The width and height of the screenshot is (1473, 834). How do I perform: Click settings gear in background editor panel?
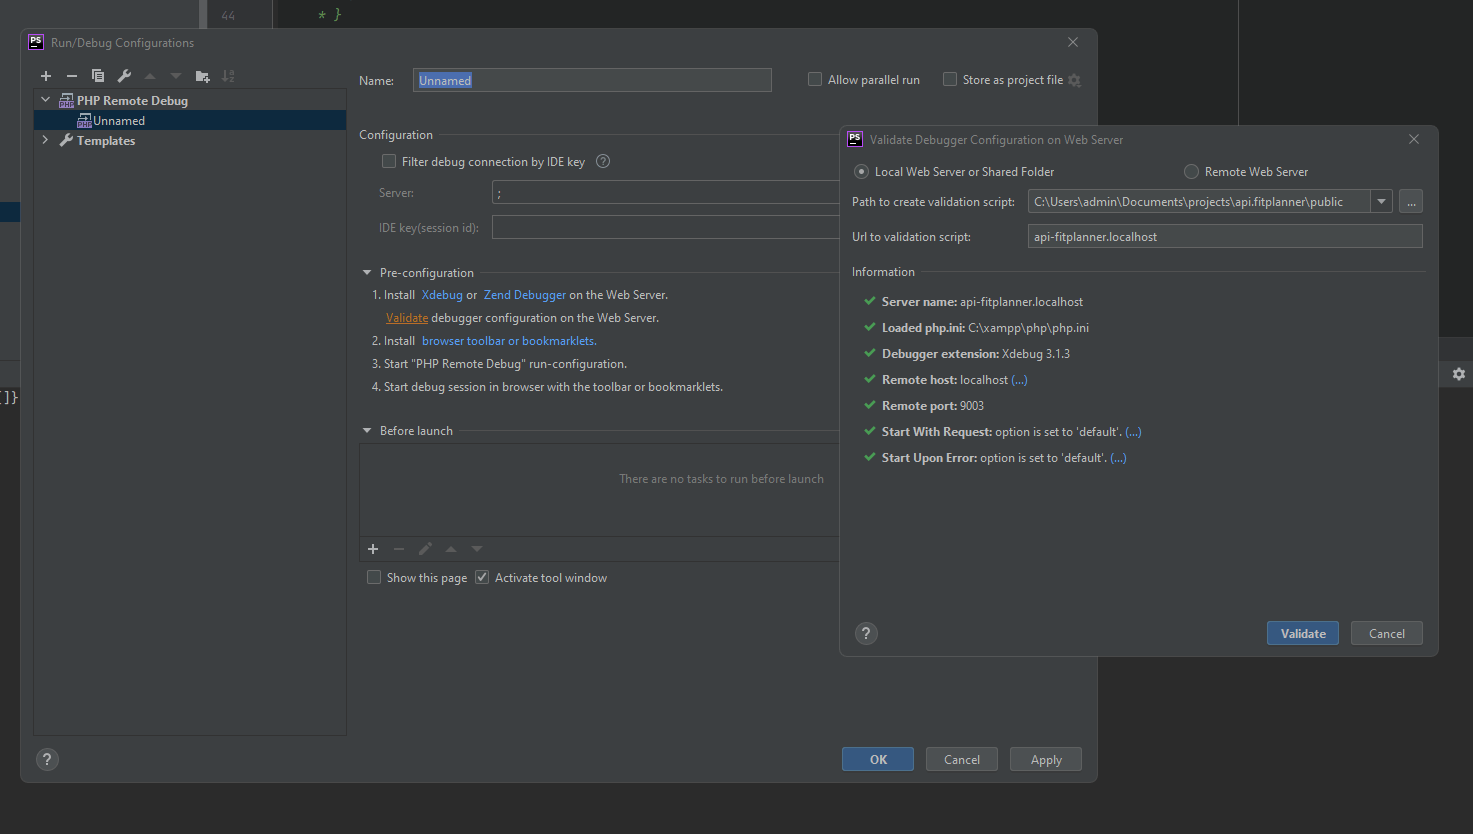coord(1459,373)
